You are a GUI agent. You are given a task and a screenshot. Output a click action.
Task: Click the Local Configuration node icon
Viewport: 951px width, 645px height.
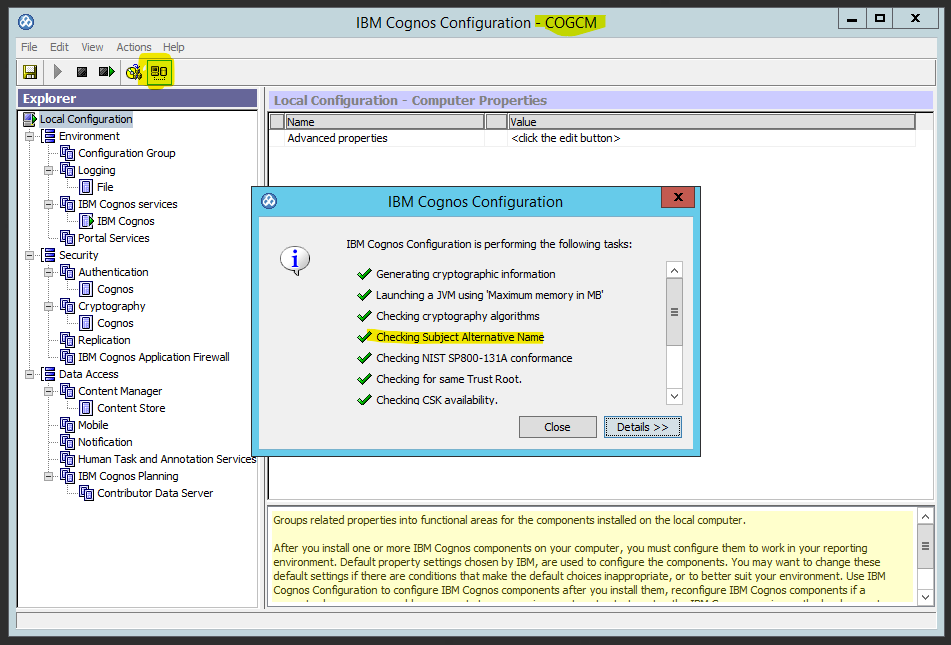pyautogui.click(x=30, y=119)
